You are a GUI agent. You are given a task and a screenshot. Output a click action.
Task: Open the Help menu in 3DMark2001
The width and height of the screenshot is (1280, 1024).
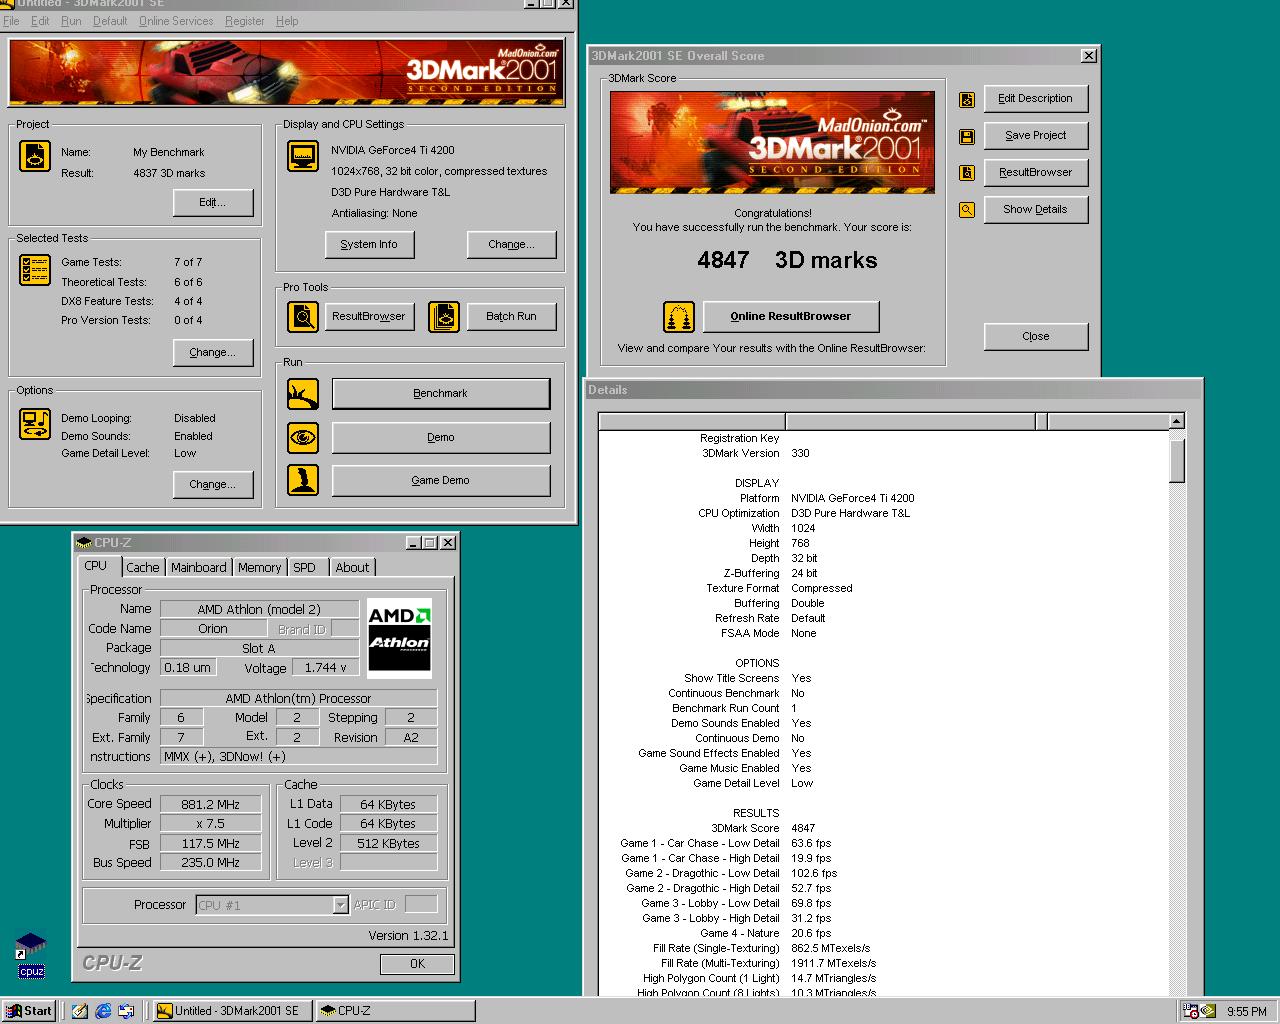pos(287,21)
